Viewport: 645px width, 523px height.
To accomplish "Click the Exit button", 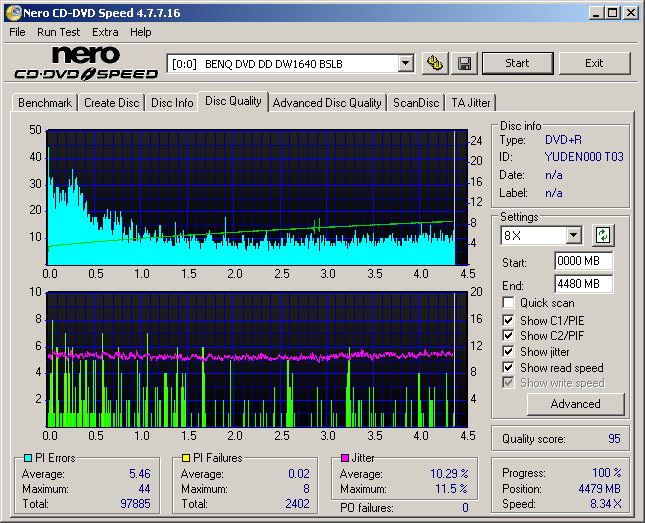I will click(594, 63).
